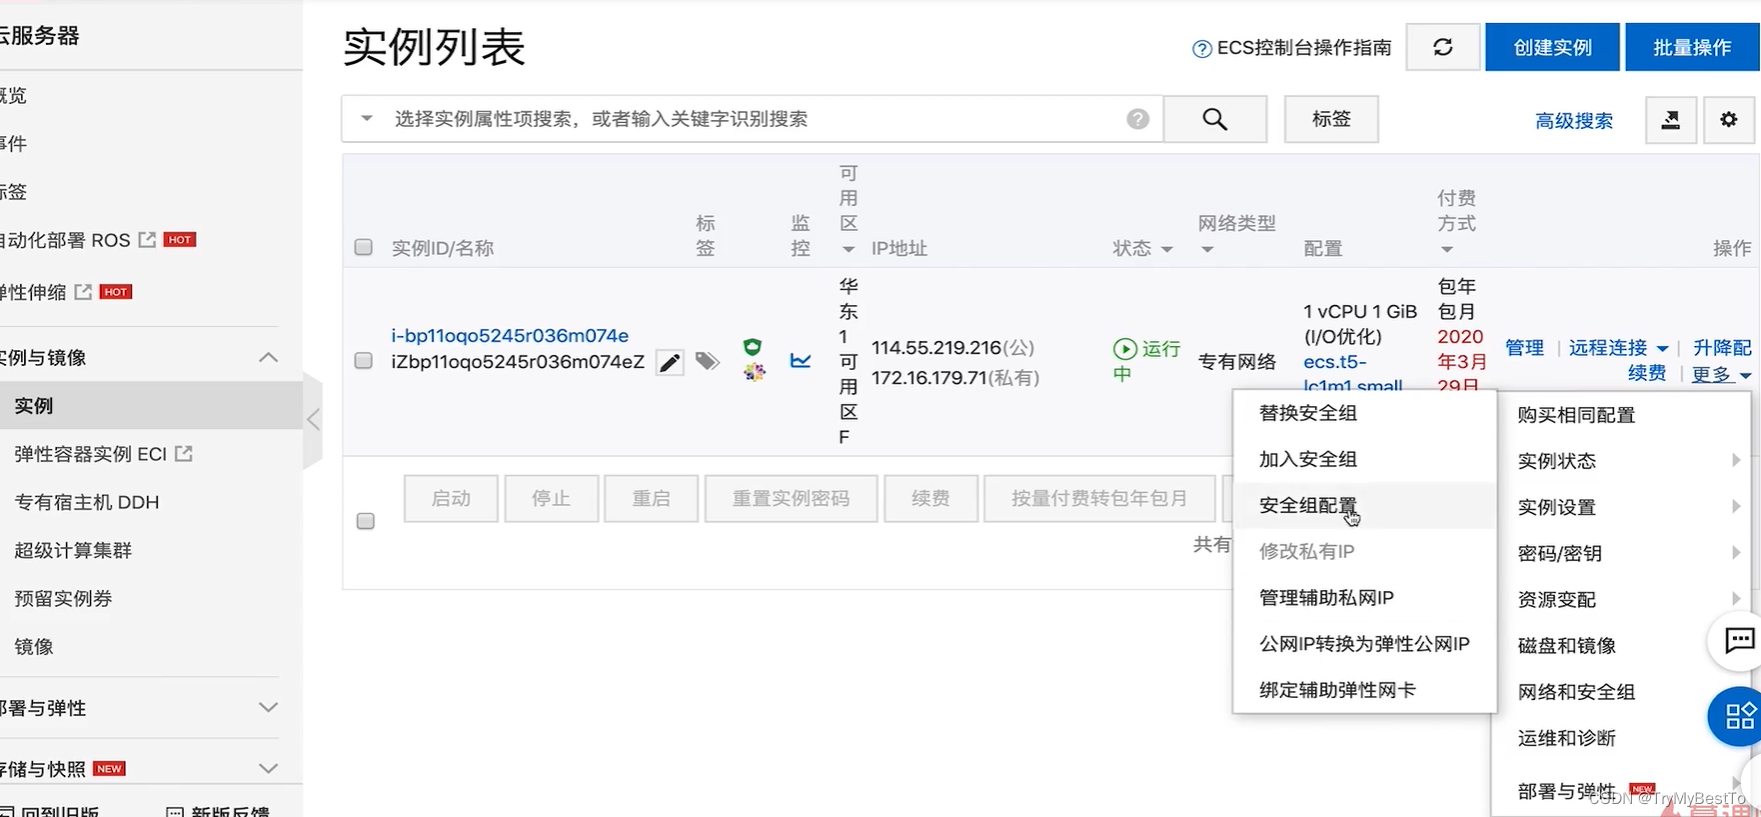
Task: Open the search attribute dropdown arrow
Action: 367,119
